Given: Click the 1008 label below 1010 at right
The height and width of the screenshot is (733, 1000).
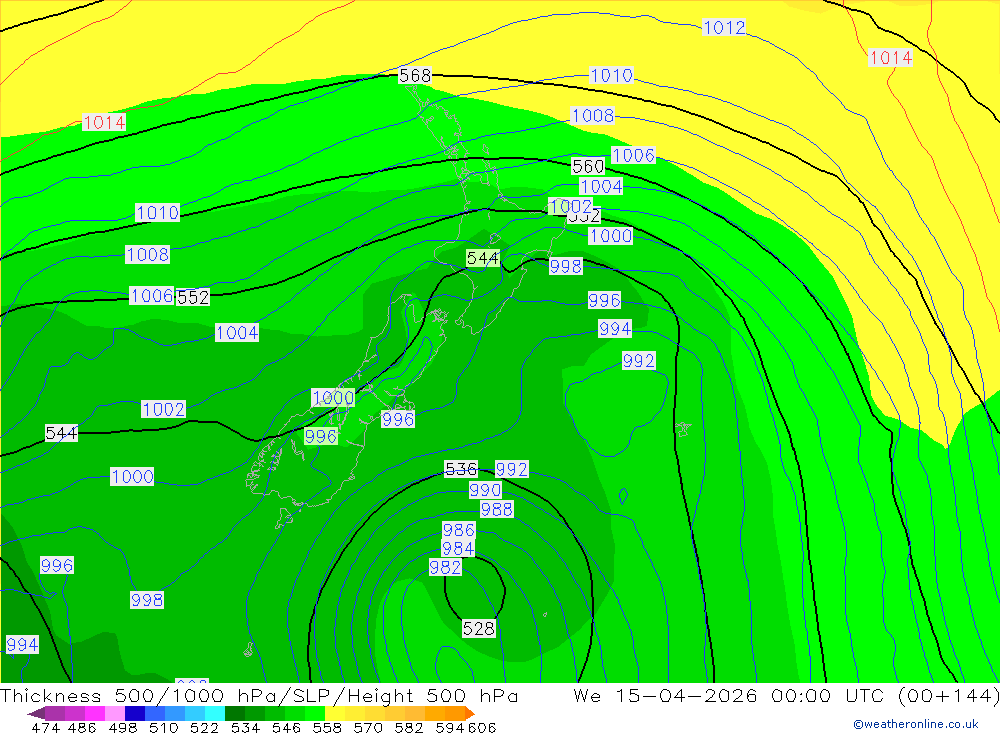Looking at the screenshot, I should (x=593, y=115).
